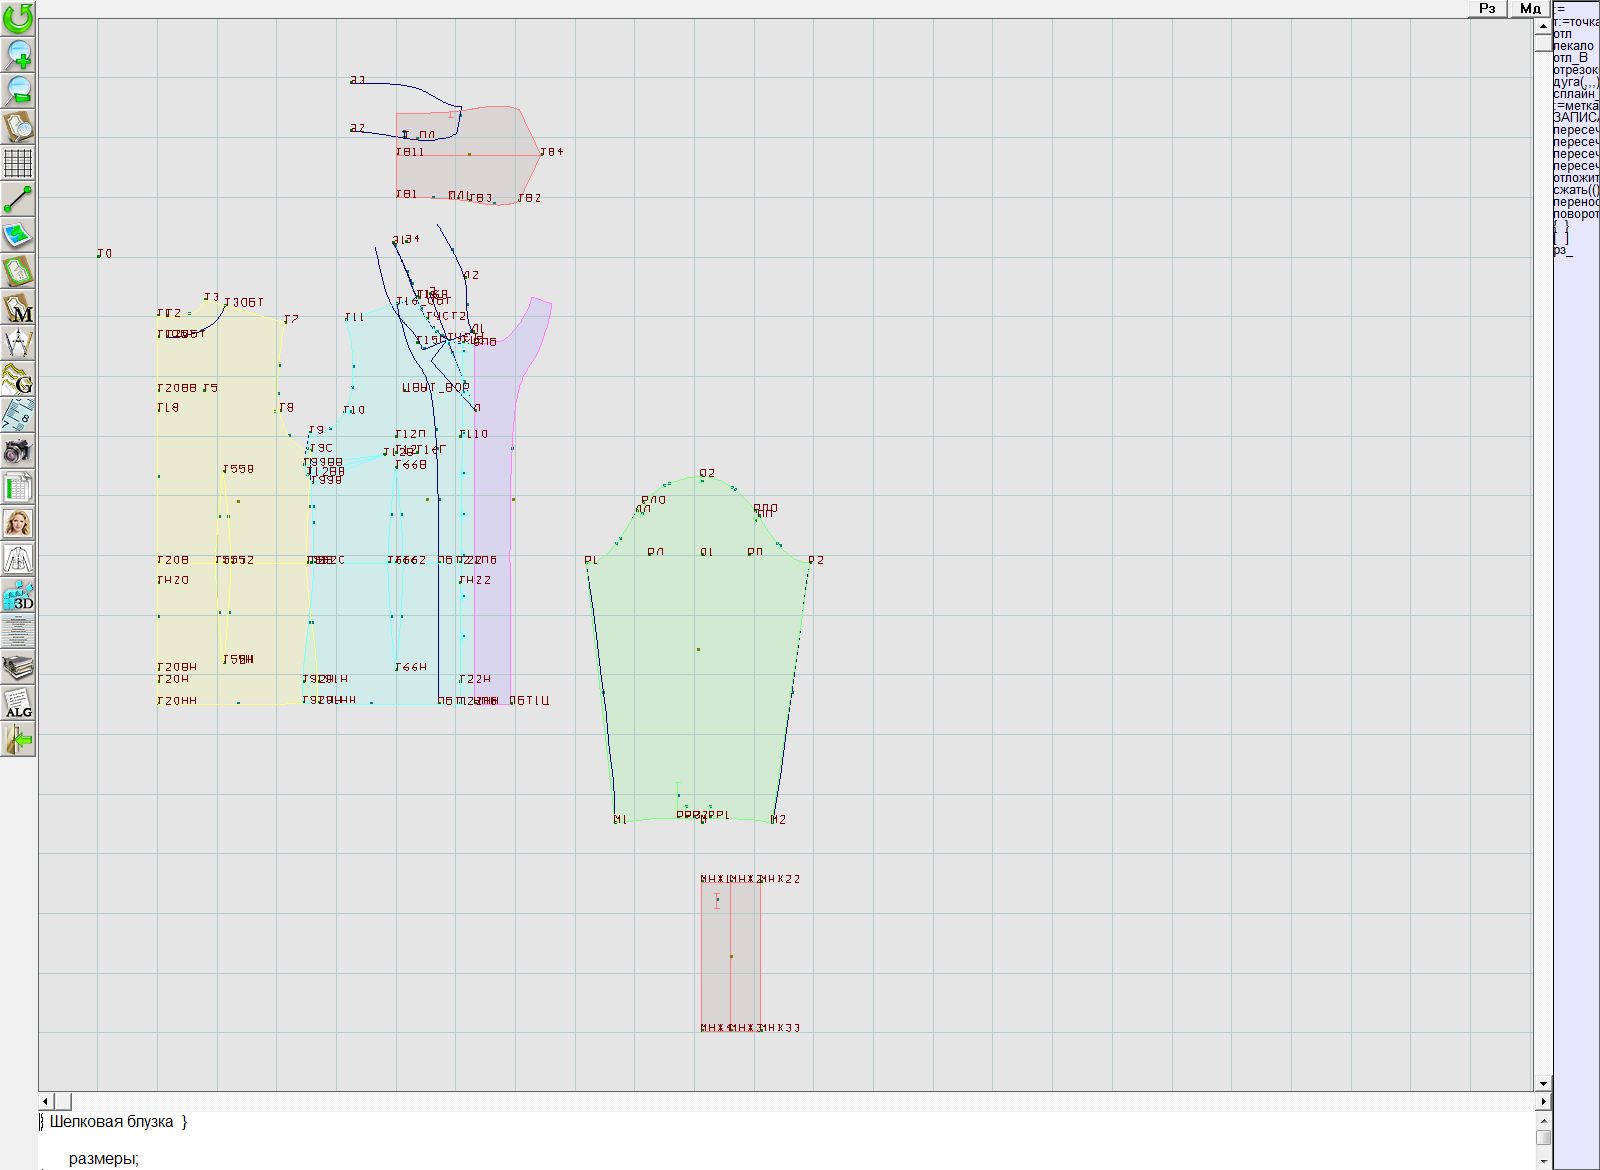Viewport: 1600px width, 1170px height.
Task: Open the jacket sketch model icon
Action: tap(18, 559)
